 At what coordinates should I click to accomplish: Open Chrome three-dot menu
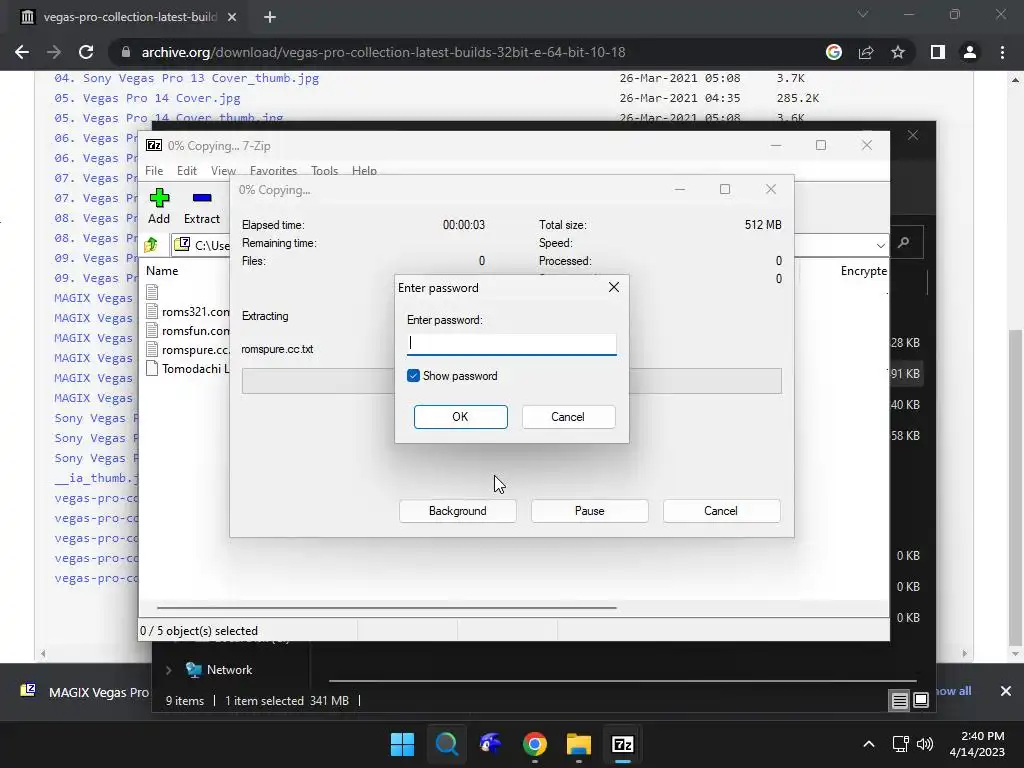pyautogui.click(x=1002, y=52)
